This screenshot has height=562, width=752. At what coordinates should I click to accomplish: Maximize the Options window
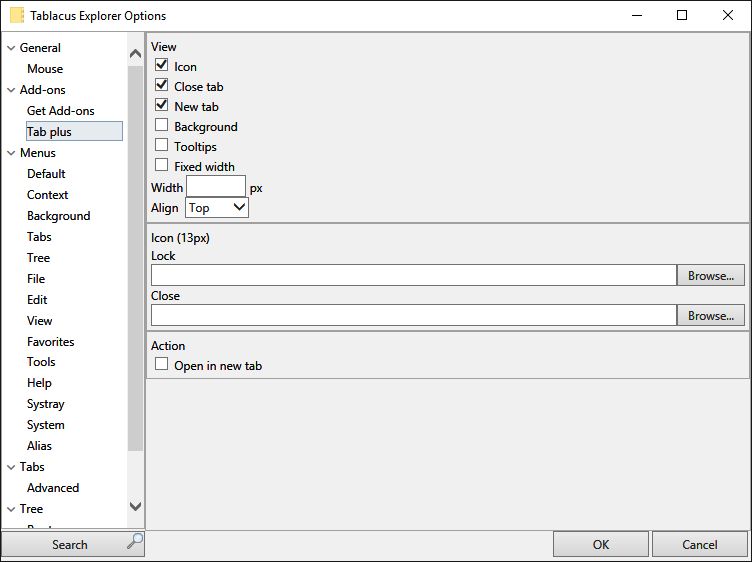[x=682, y=15]
